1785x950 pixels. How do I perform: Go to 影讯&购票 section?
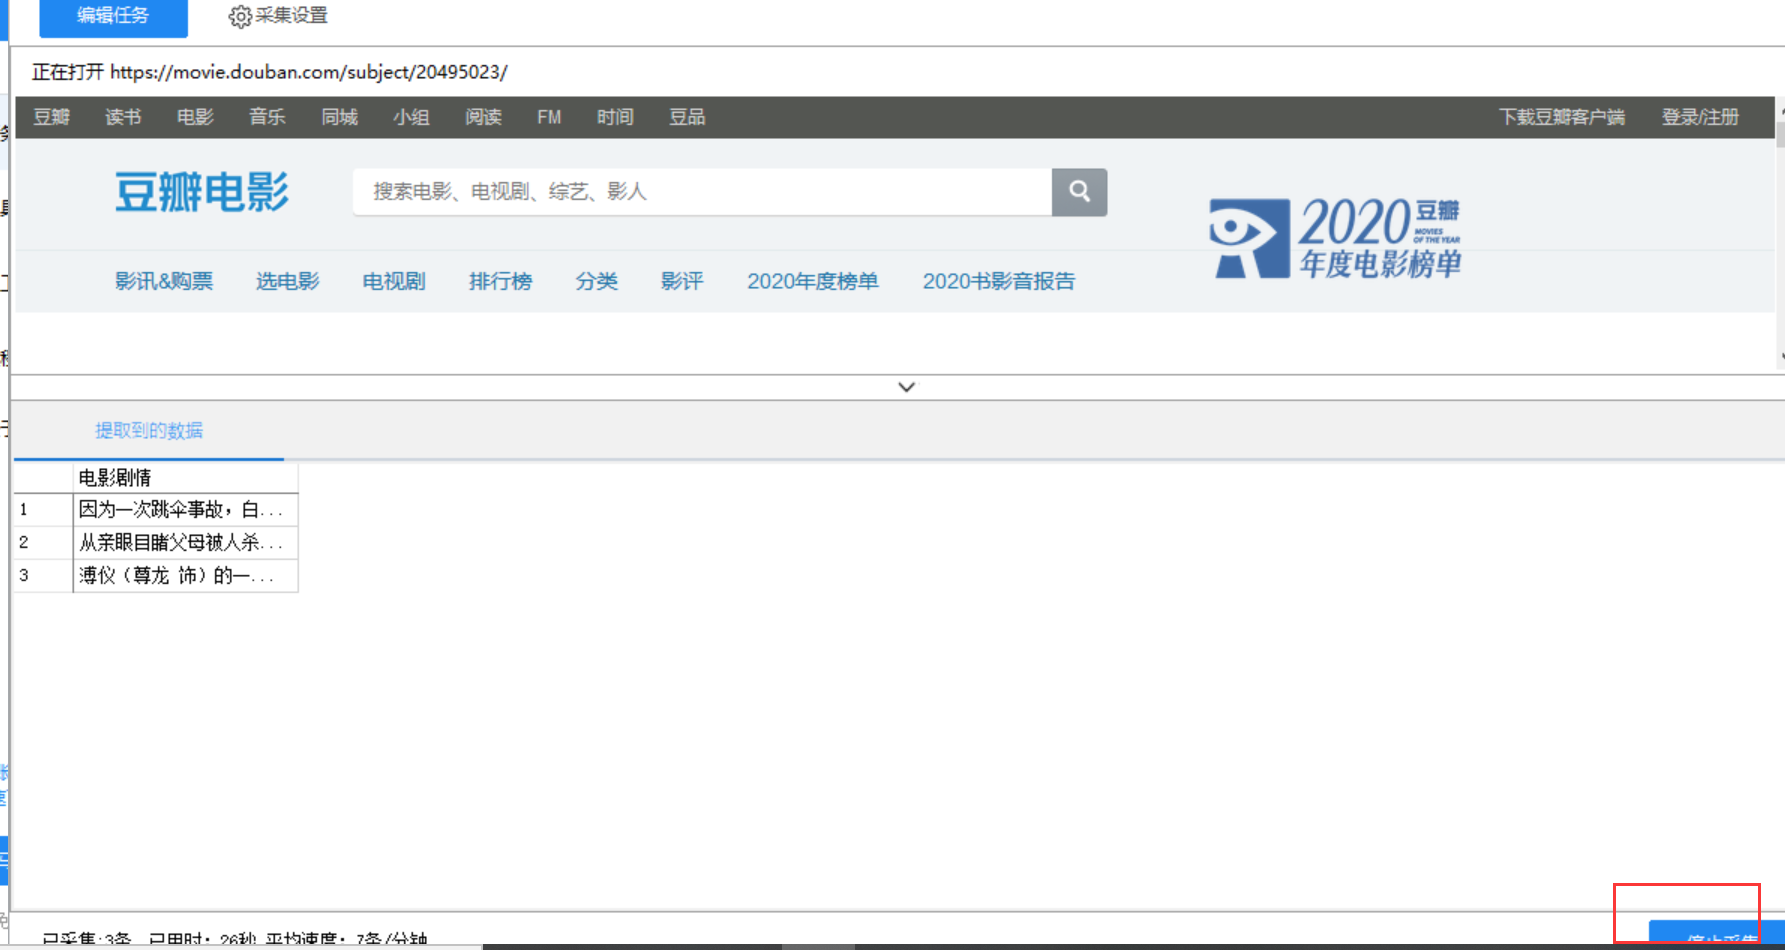164,281
